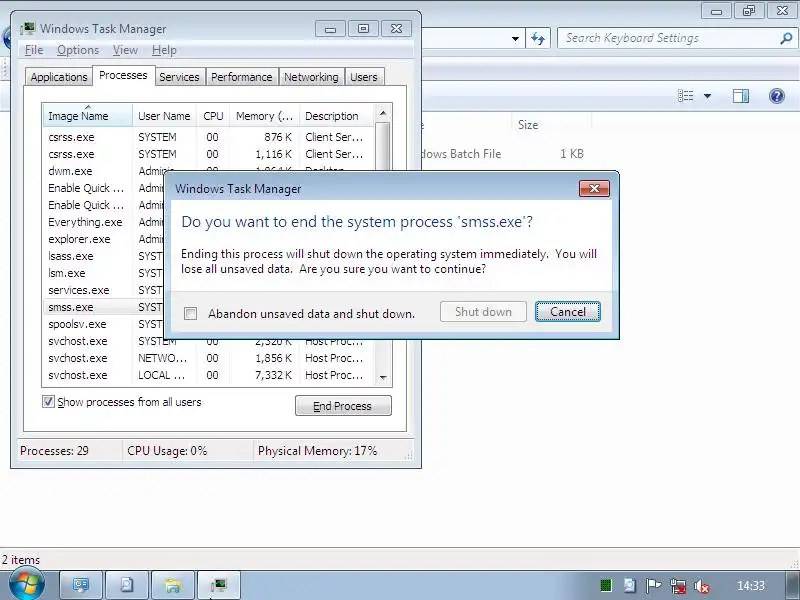The image size is (800, 600).
Task: Open the Help menu in Task Manager
Action: 164,50
